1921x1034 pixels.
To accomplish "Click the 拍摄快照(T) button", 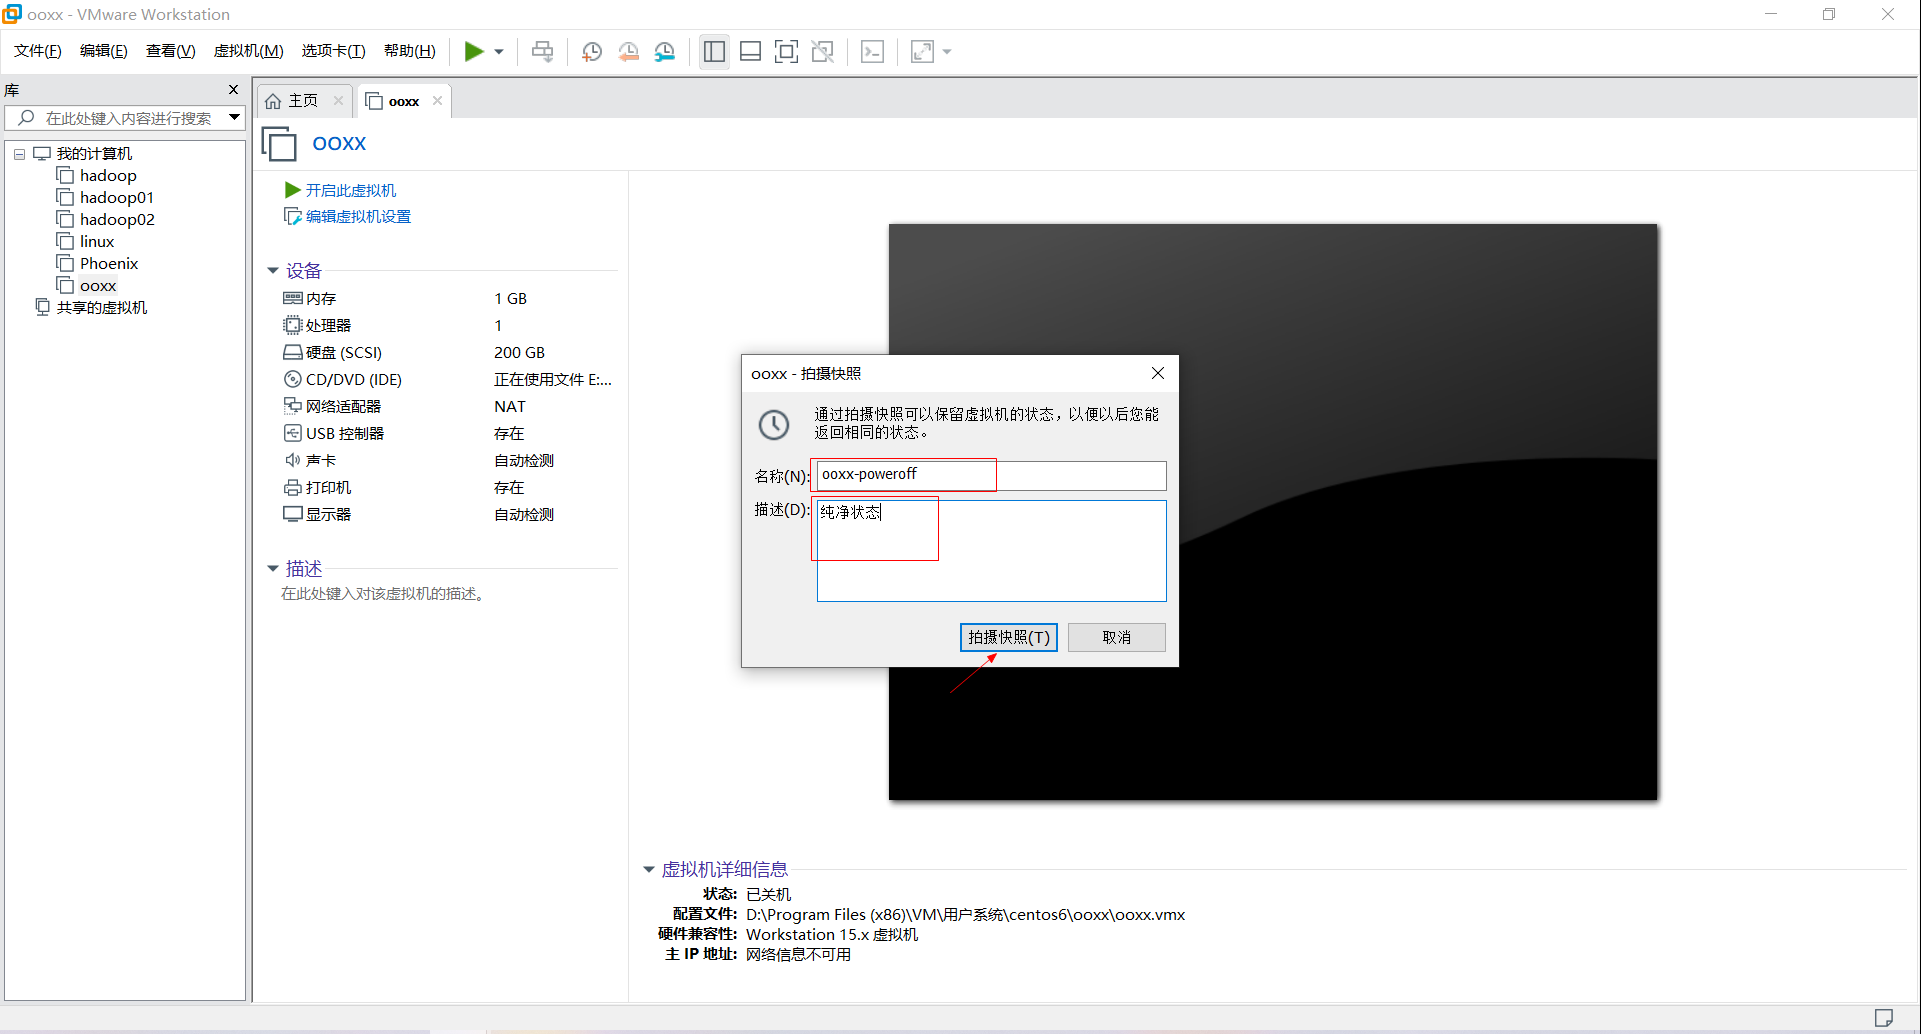I will (x=1008, y=637).
